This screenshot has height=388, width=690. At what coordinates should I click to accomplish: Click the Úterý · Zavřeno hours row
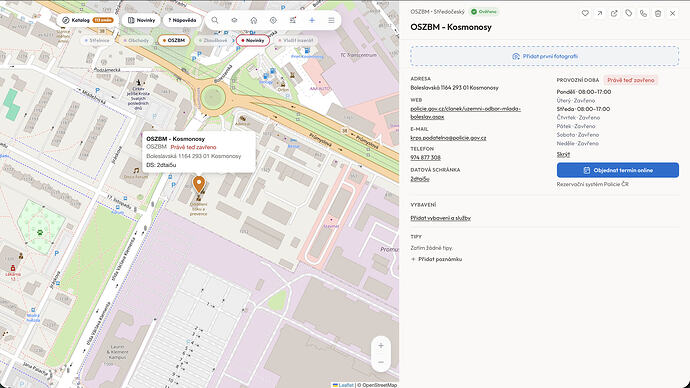point(576,100)
